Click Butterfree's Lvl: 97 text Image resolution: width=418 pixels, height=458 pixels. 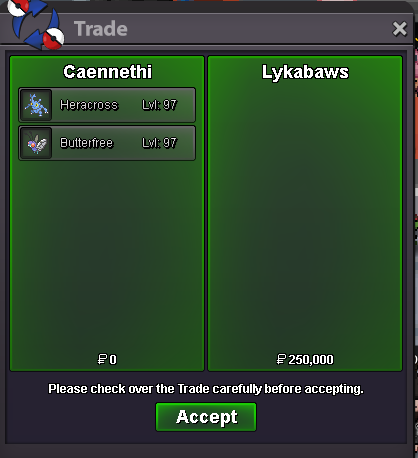[x=159, y=143]
